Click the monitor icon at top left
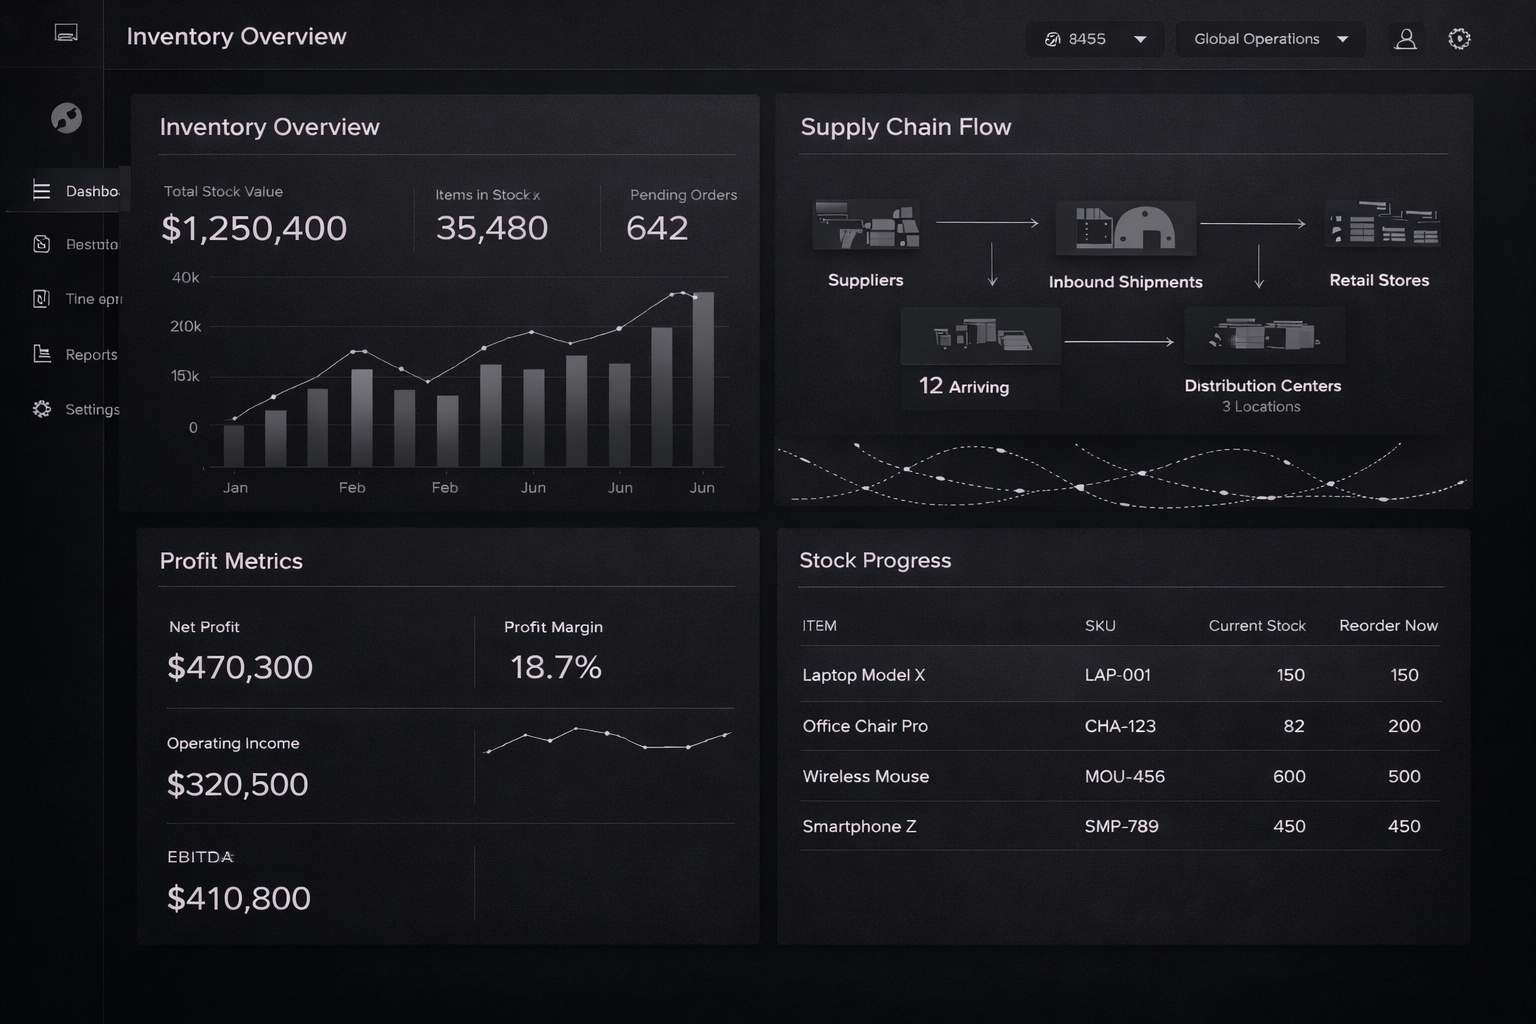The image size is (1536, 1024). (66, 34)
